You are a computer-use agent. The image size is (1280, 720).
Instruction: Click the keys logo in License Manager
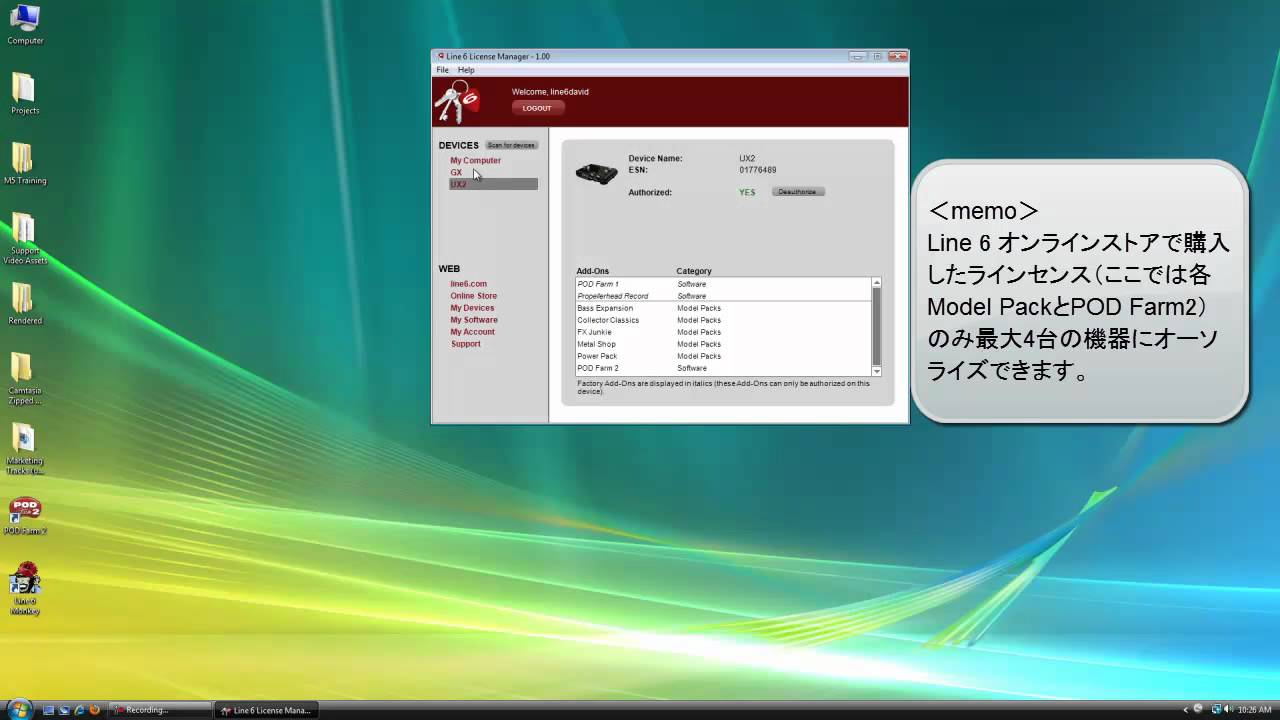click(458, 101)
